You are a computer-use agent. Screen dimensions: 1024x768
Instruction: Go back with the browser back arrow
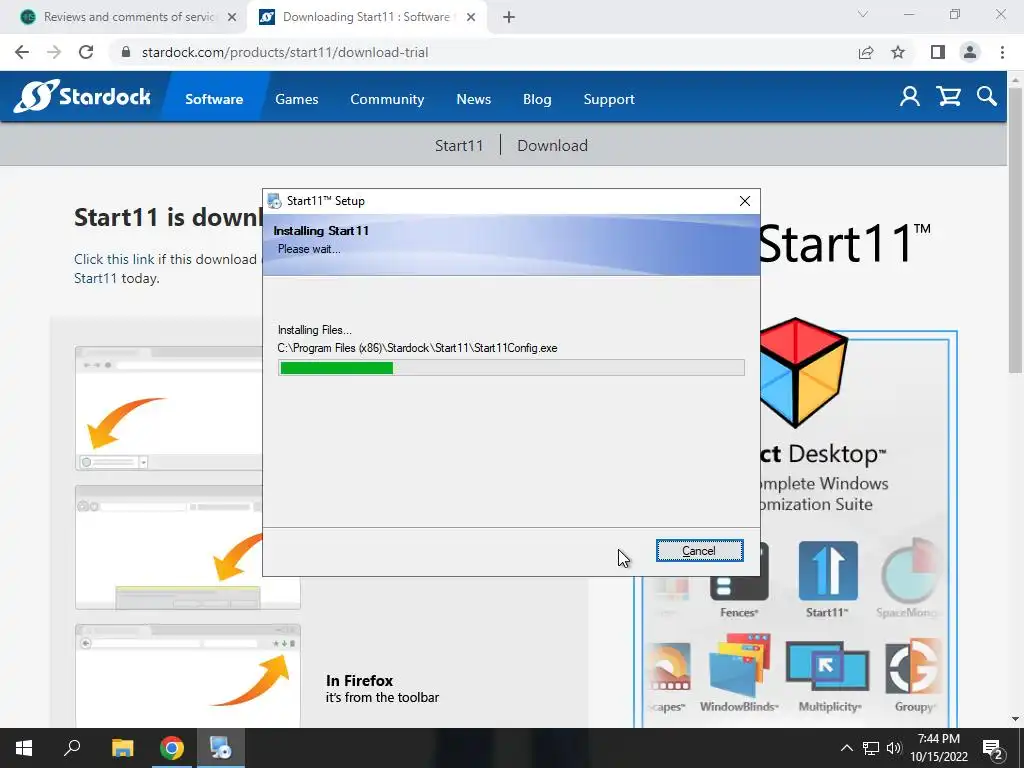(x=22, y=52)
